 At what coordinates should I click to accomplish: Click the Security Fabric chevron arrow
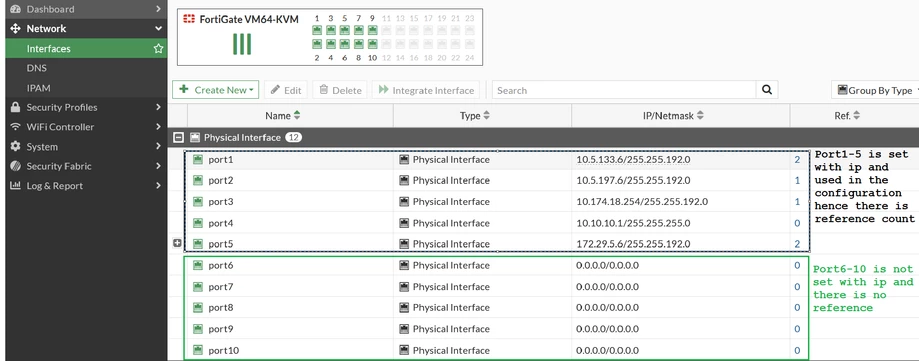pos(158,166)
